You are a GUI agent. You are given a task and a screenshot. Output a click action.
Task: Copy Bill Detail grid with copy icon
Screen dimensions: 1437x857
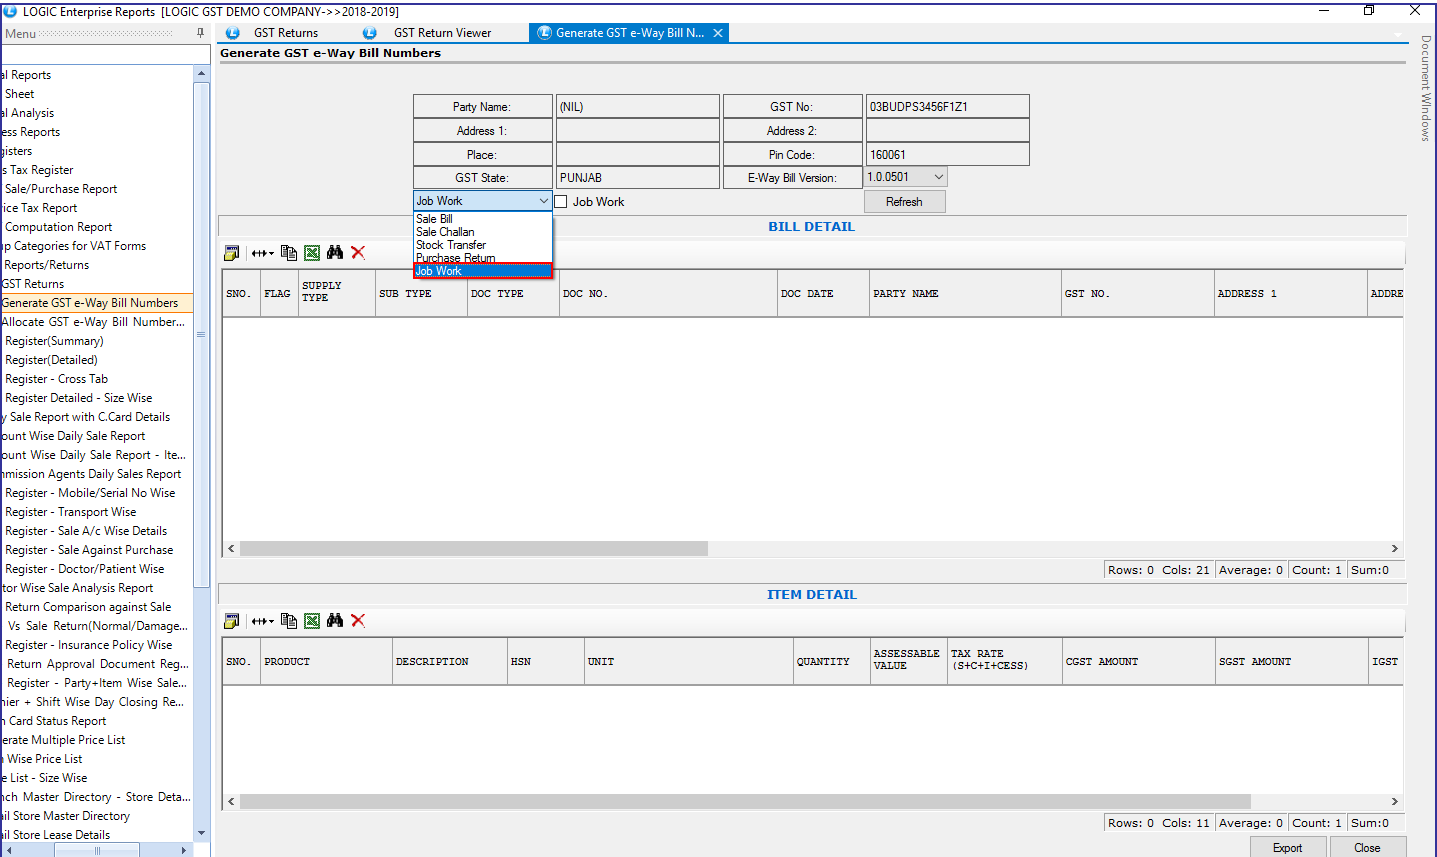click(x=289, y=253)
